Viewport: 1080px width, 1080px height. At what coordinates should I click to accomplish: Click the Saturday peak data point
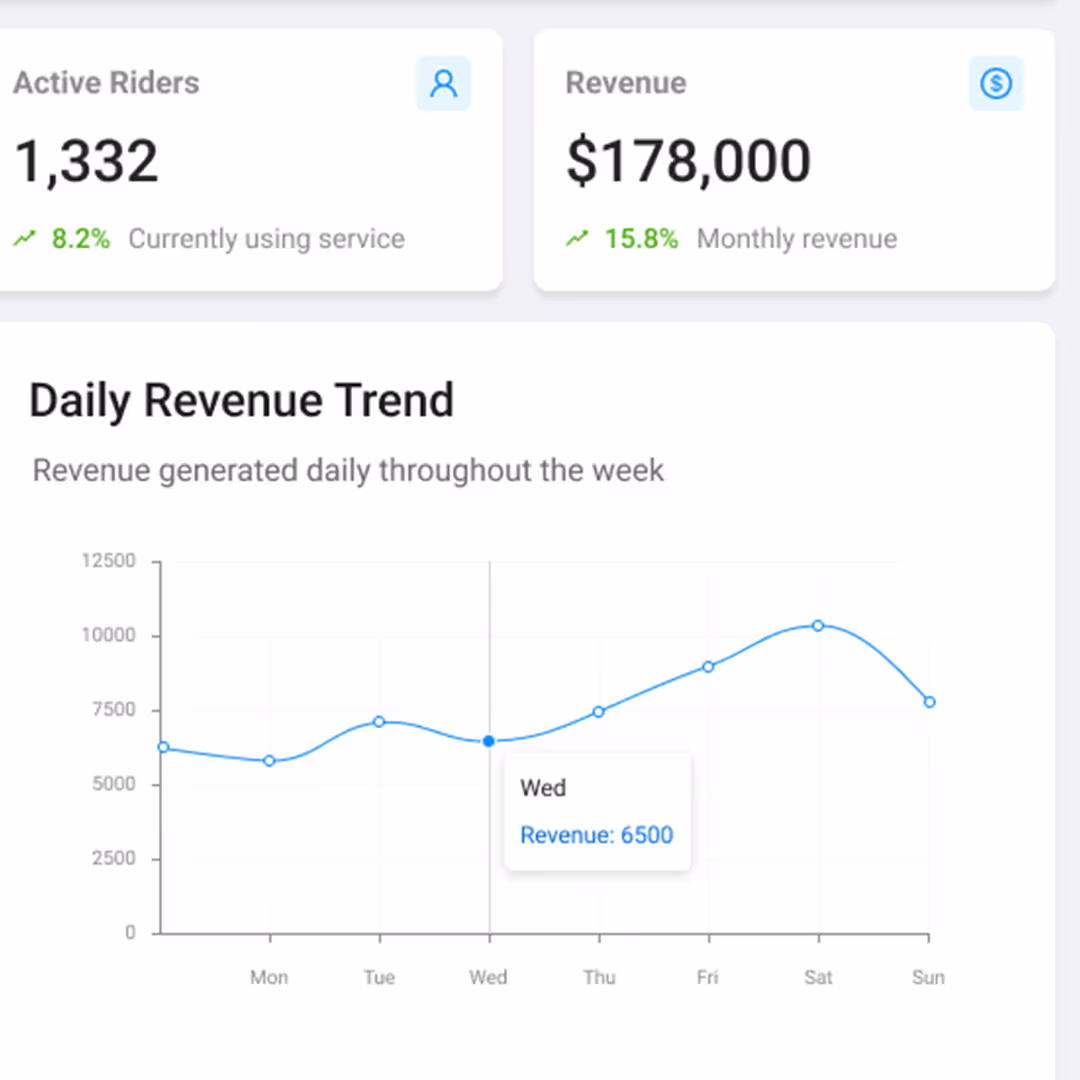(818, 626)
